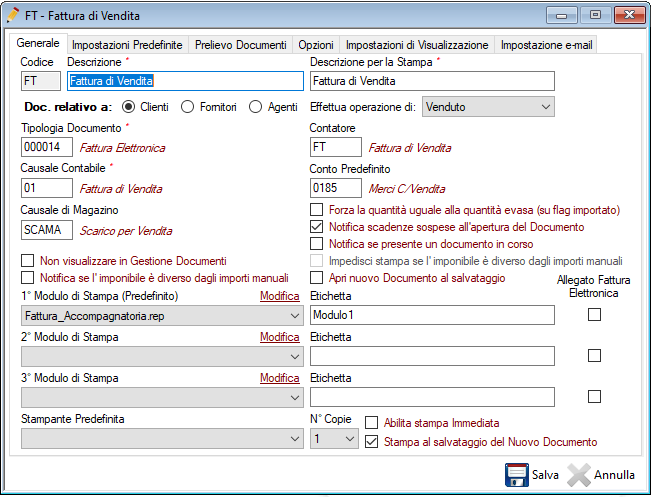Viewport: 651px width, 497px height.
Task: Check Abilita stampa Immediata
Action: (x=372, y=423)
